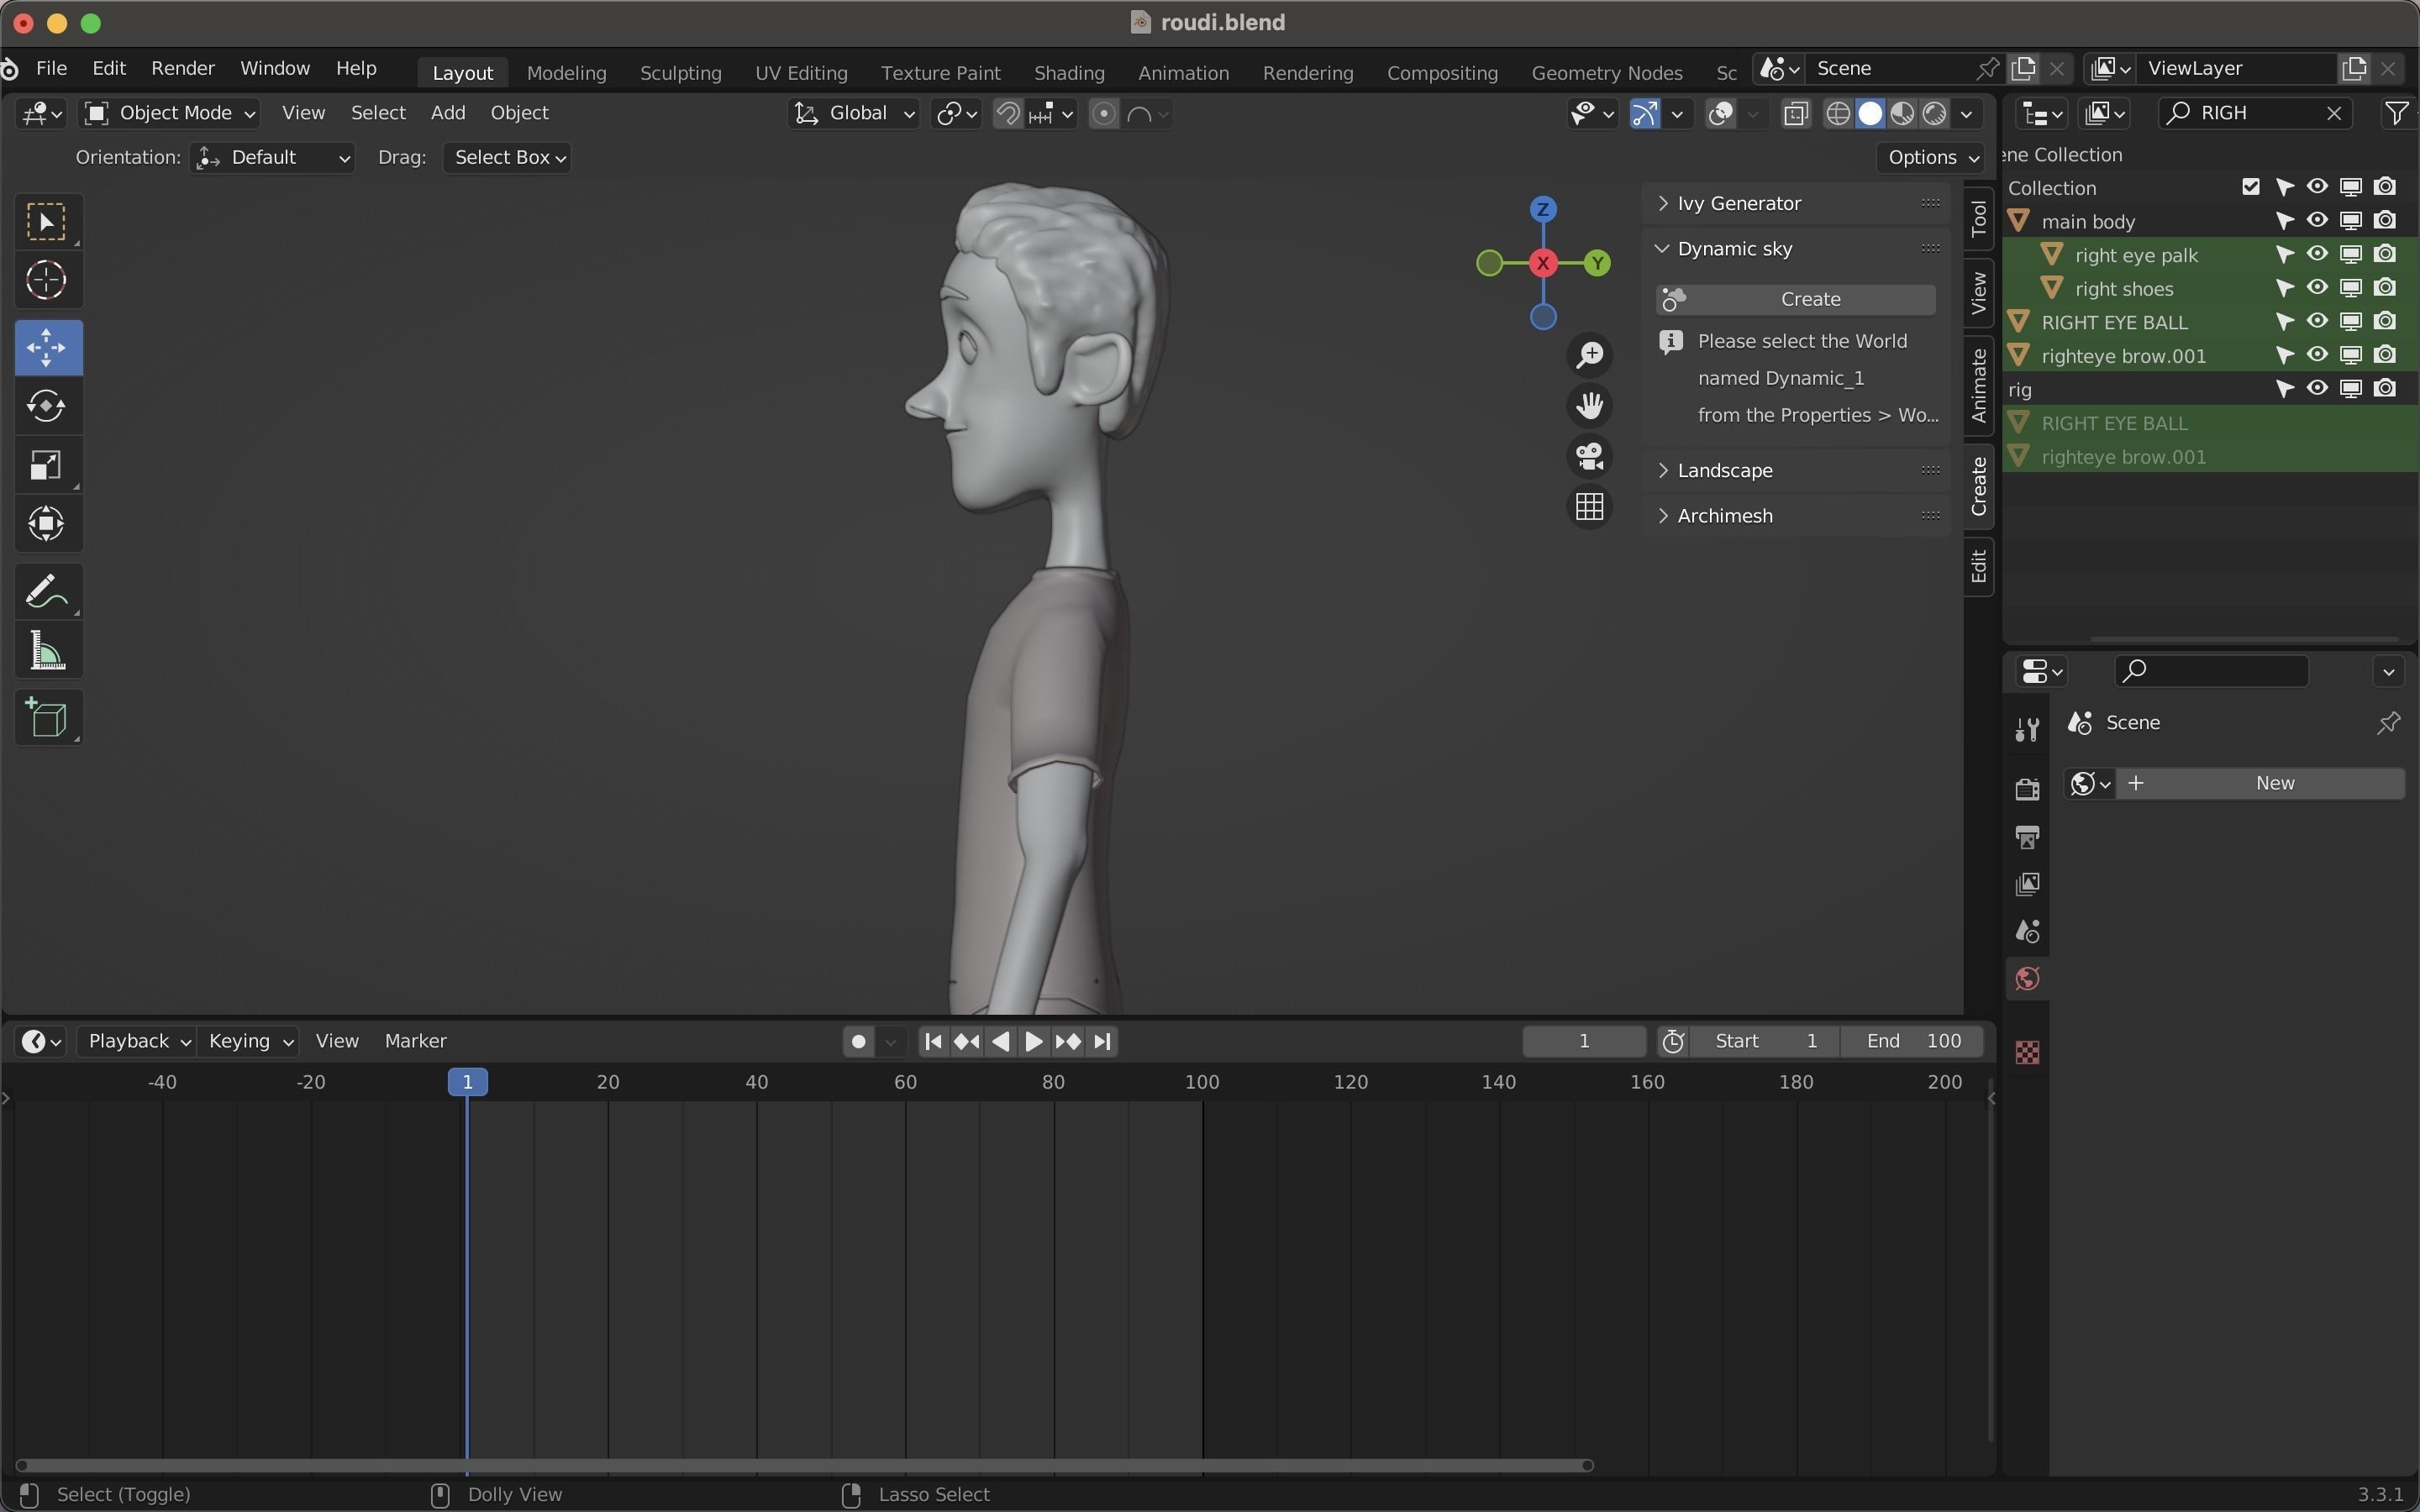Select the Annotate tool
This screenshot has height=1512, width=2420.
47,592
